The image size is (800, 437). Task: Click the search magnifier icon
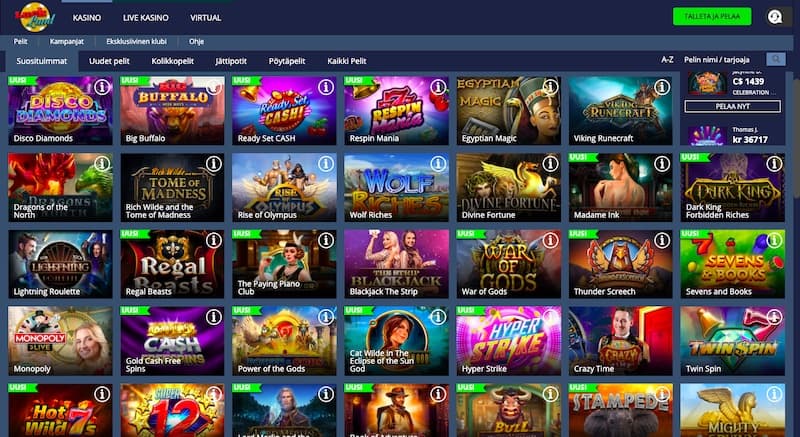776,60
